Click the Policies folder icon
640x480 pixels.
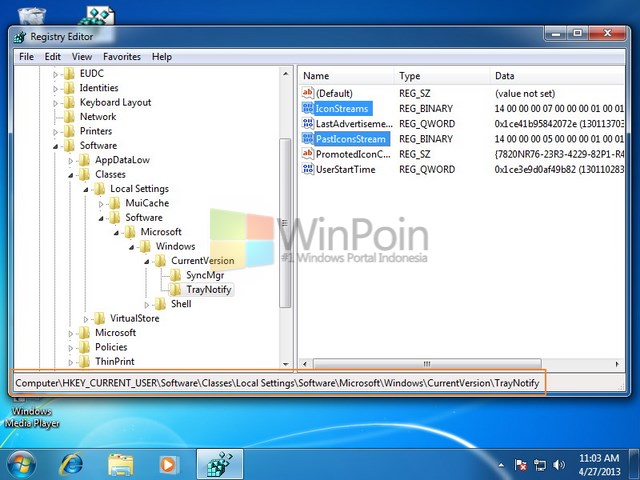click(84, 347)
